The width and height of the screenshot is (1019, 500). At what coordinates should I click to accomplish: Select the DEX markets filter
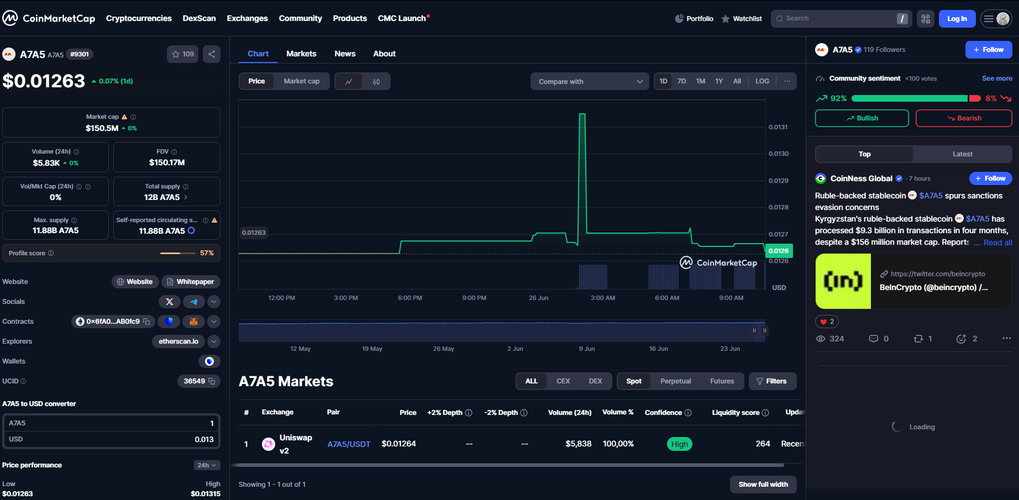[x=595, y=381]
